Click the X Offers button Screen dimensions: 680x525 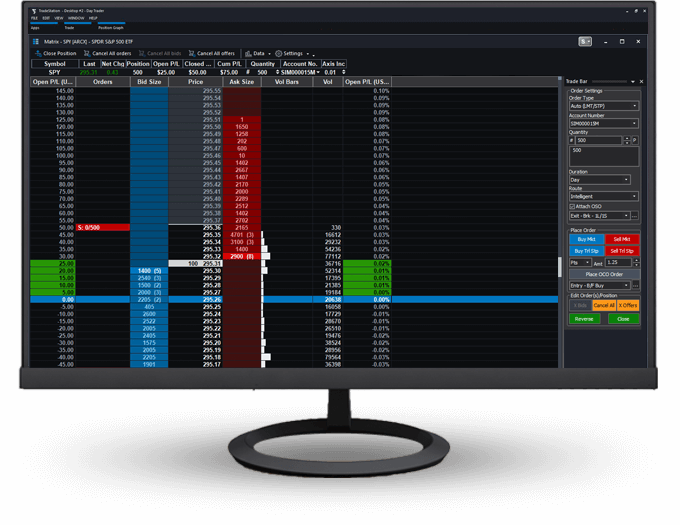(628, 305)
